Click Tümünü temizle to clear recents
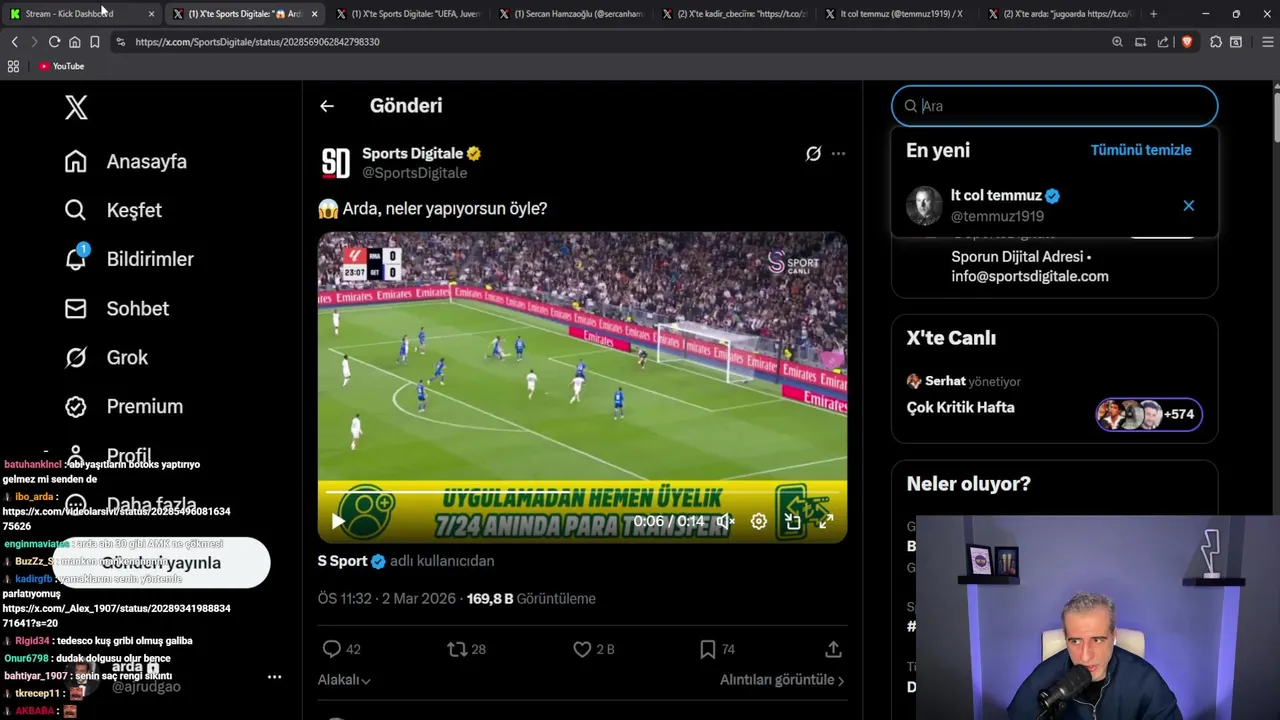 1141,150
